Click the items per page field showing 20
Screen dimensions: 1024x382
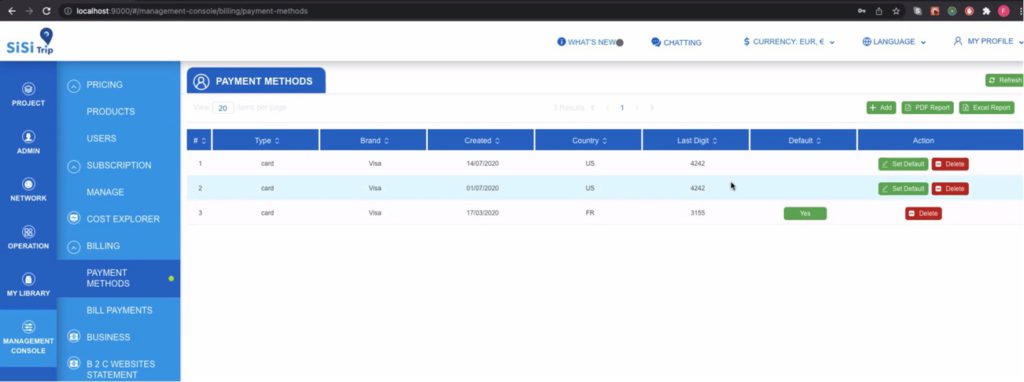pyautogui.click(x=223, y=108)
